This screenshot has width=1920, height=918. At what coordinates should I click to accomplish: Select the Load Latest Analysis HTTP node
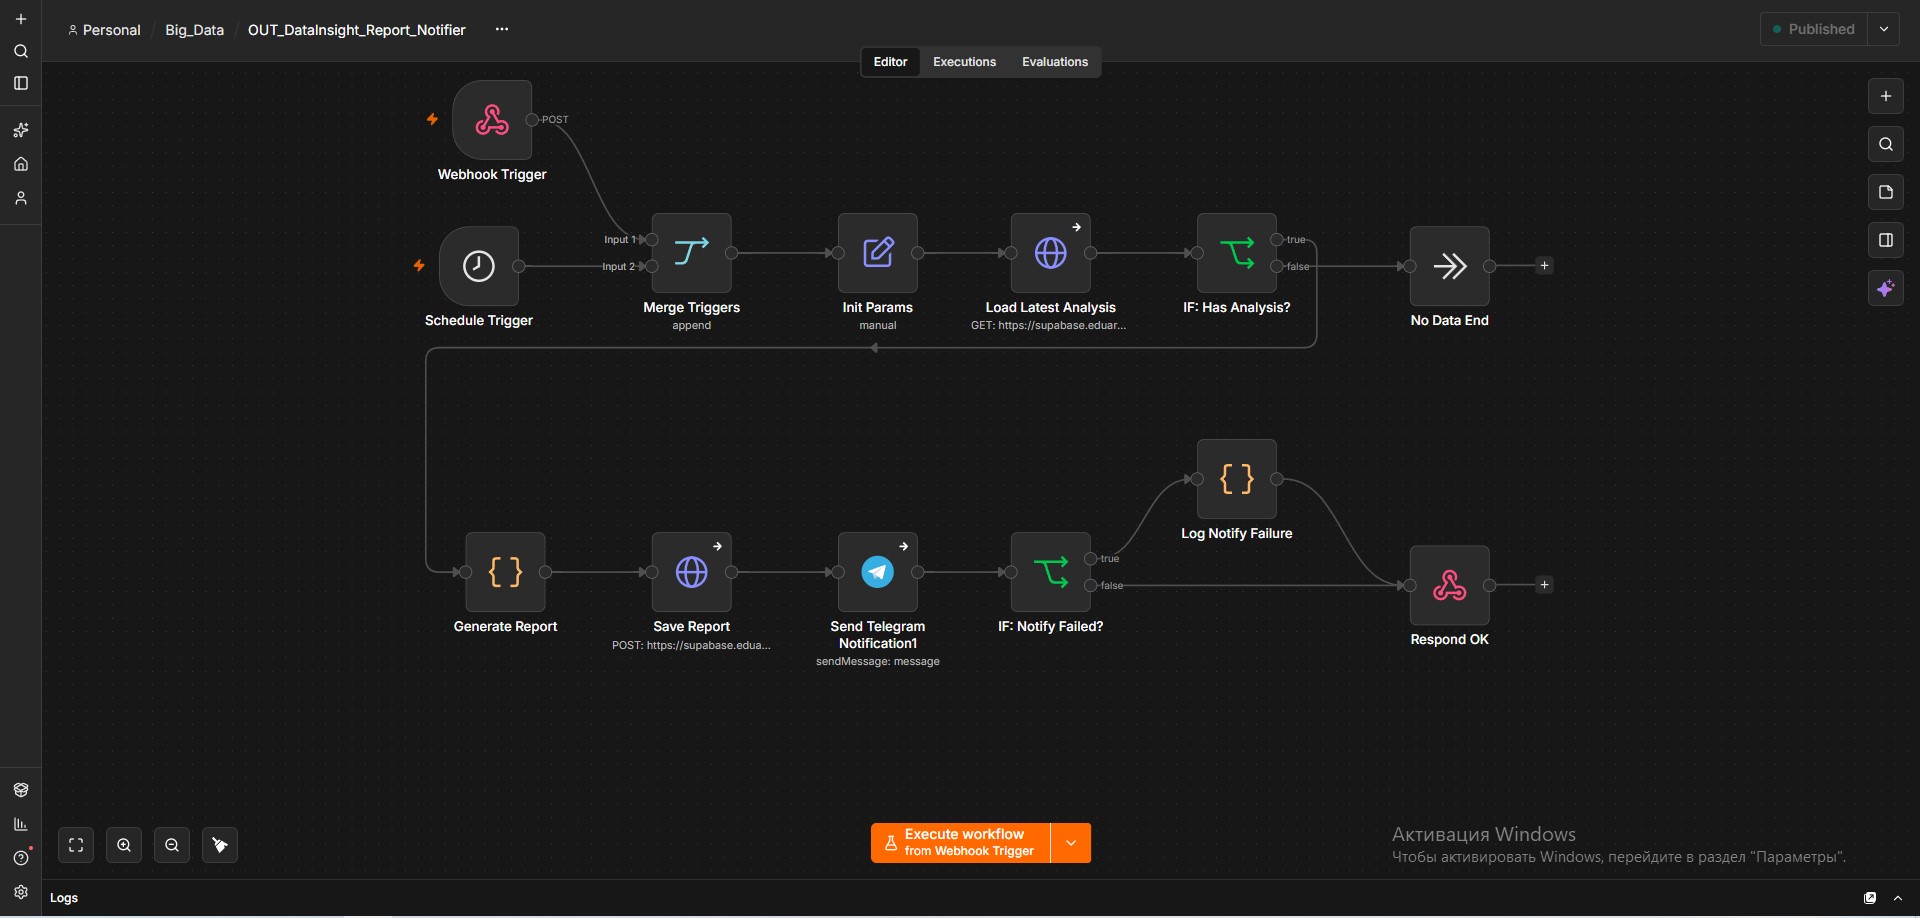(1051, 253)
